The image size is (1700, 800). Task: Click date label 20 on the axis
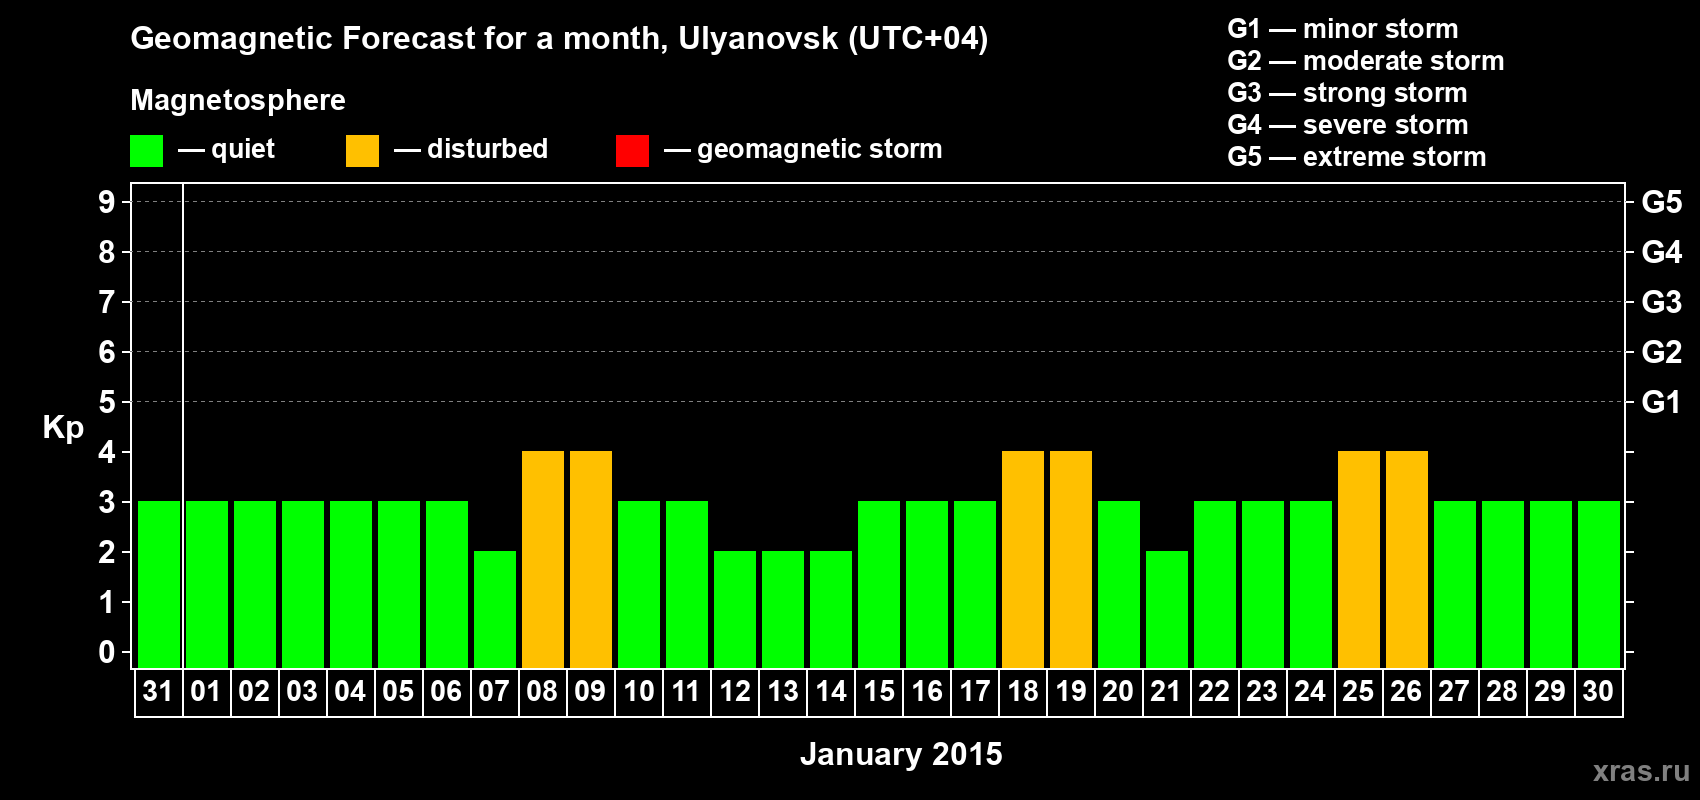point(1118,691)
